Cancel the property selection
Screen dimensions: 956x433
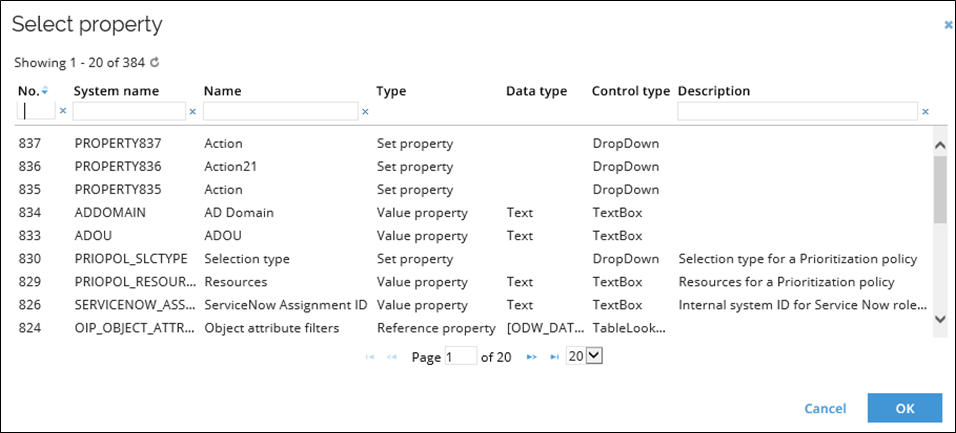click(x=825, y=409)
